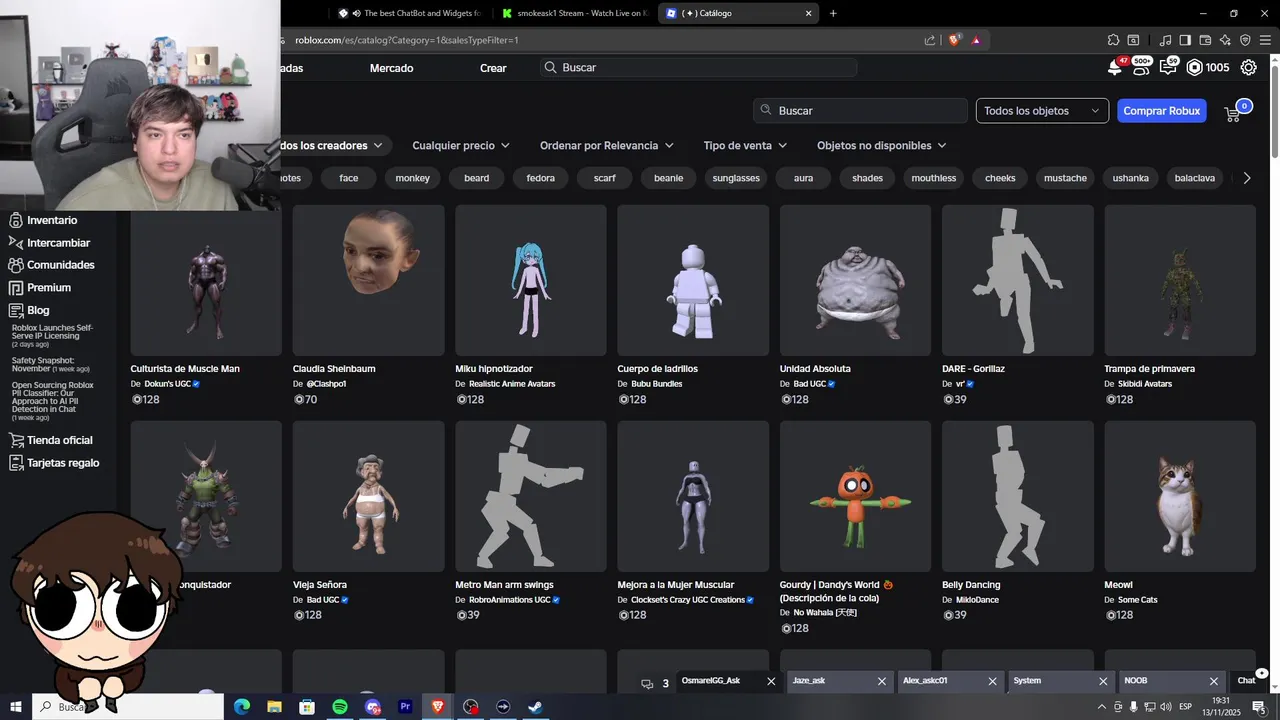Close Jaze_ask chat tab
This screenshot has width=1280, height=720.
coord(882,681)
